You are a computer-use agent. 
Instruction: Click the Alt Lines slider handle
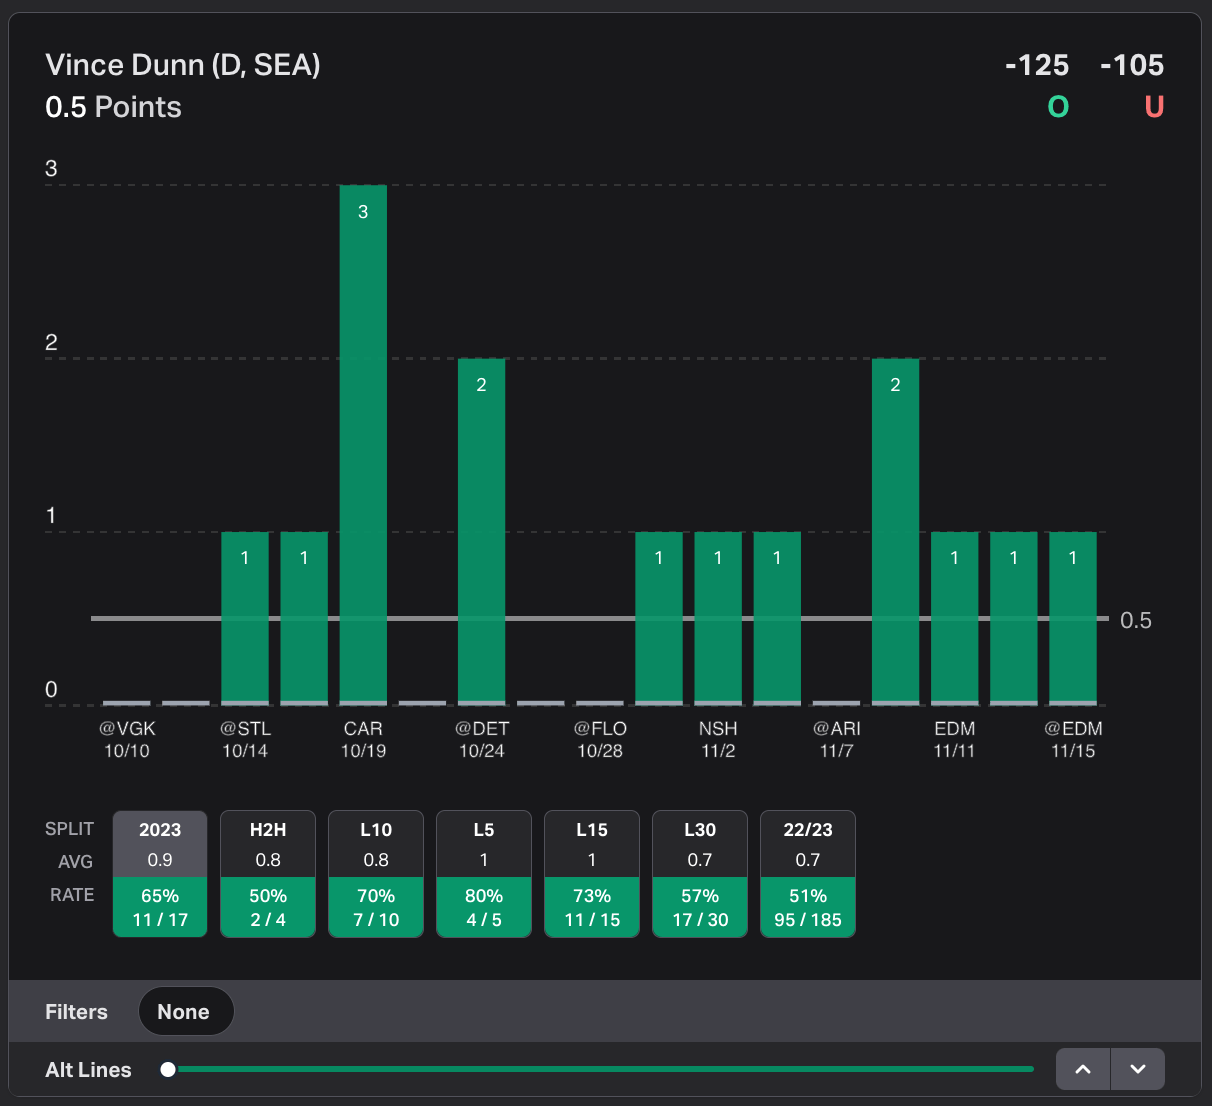click(168, 1069)
